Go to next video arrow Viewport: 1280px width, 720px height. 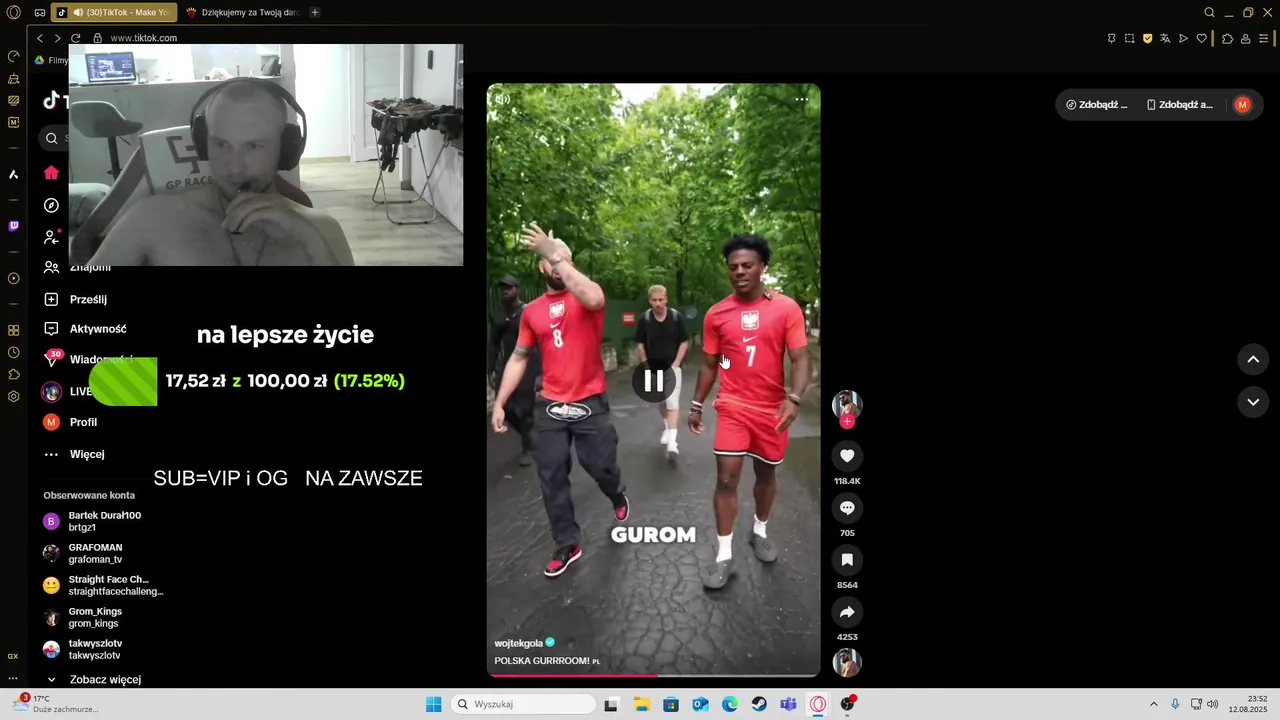pyautogui.click(x=1253, y=402)
